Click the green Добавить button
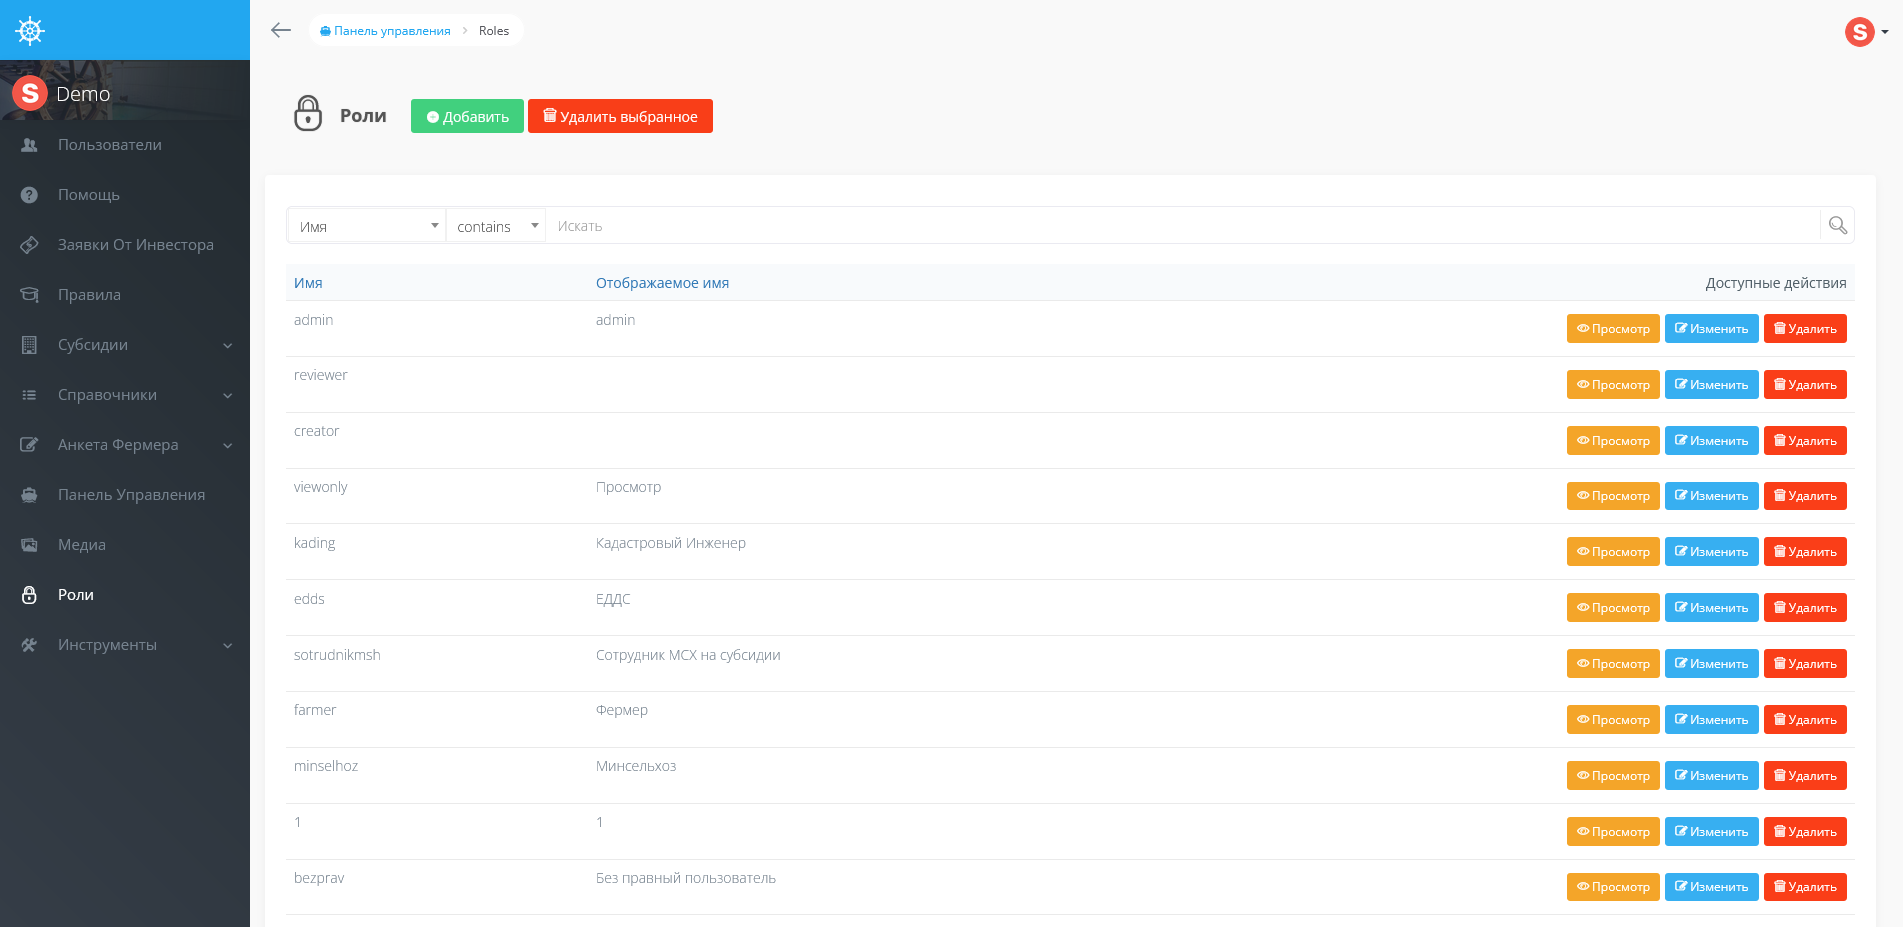This screenshot has width=1903, height=927. [467, 116]
